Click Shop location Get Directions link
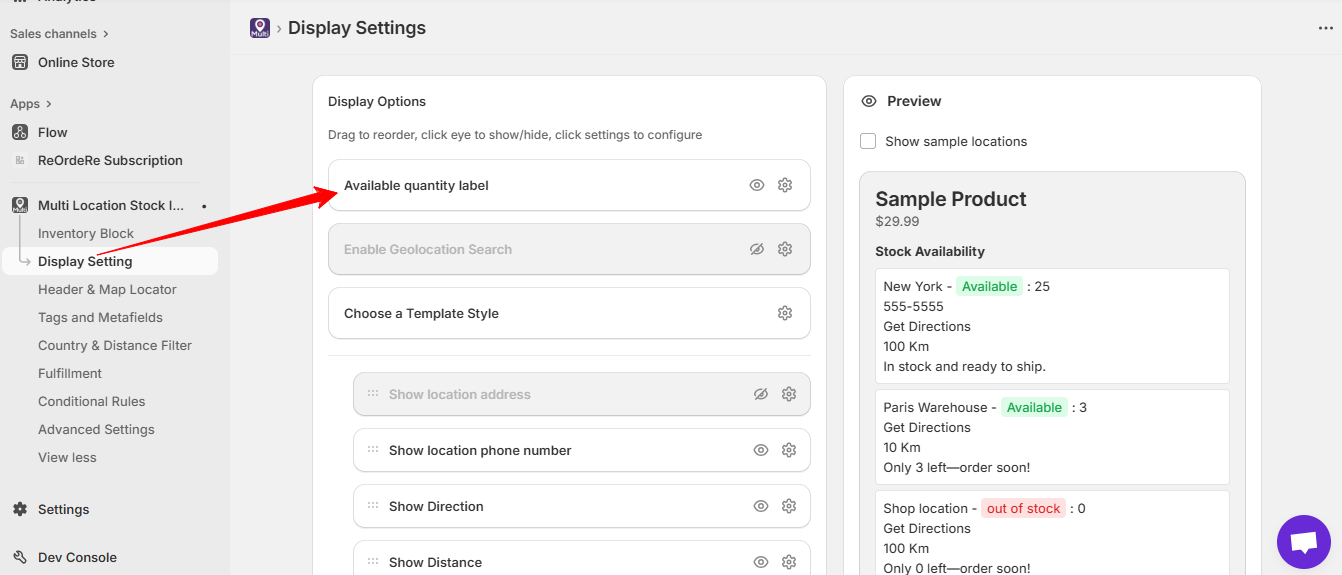This screenshot has width=1342, height=575. click(x=927, y=528)
